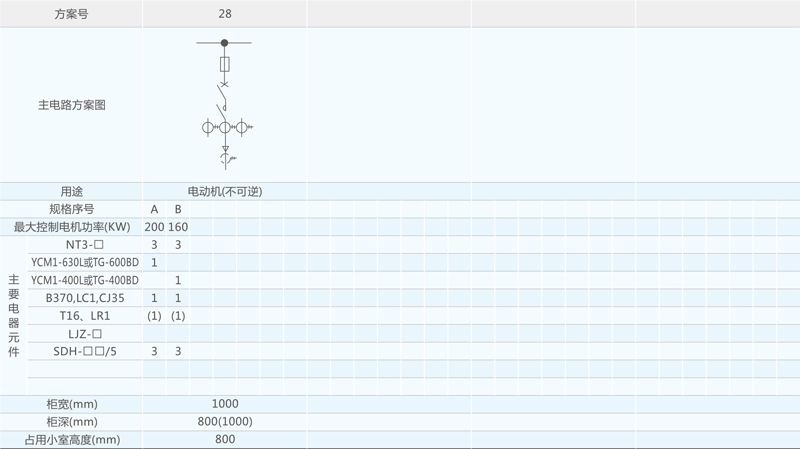
Task: Click the left current transformer circle
Action: coord(209,127)
